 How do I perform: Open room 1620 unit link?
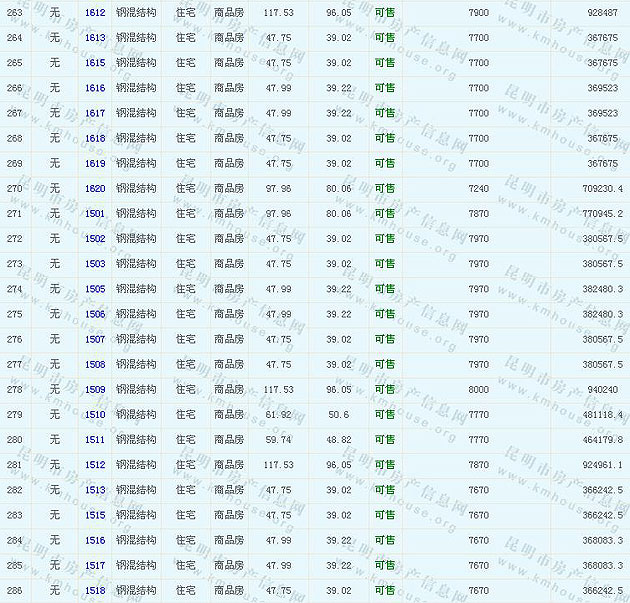[95, 188]
